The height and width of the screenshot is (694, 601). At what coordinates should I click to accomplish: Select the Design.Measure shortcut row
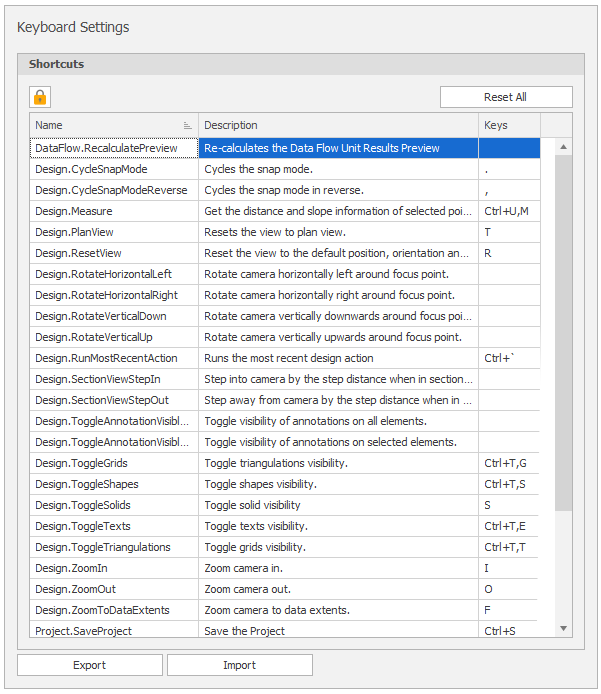[74, 211]
